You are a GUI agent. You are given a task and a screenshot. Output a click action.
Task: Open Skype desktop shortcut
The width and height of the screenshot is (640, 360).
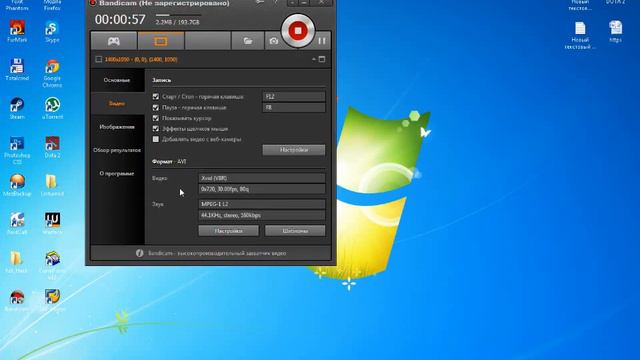click(x=52, y=31)
